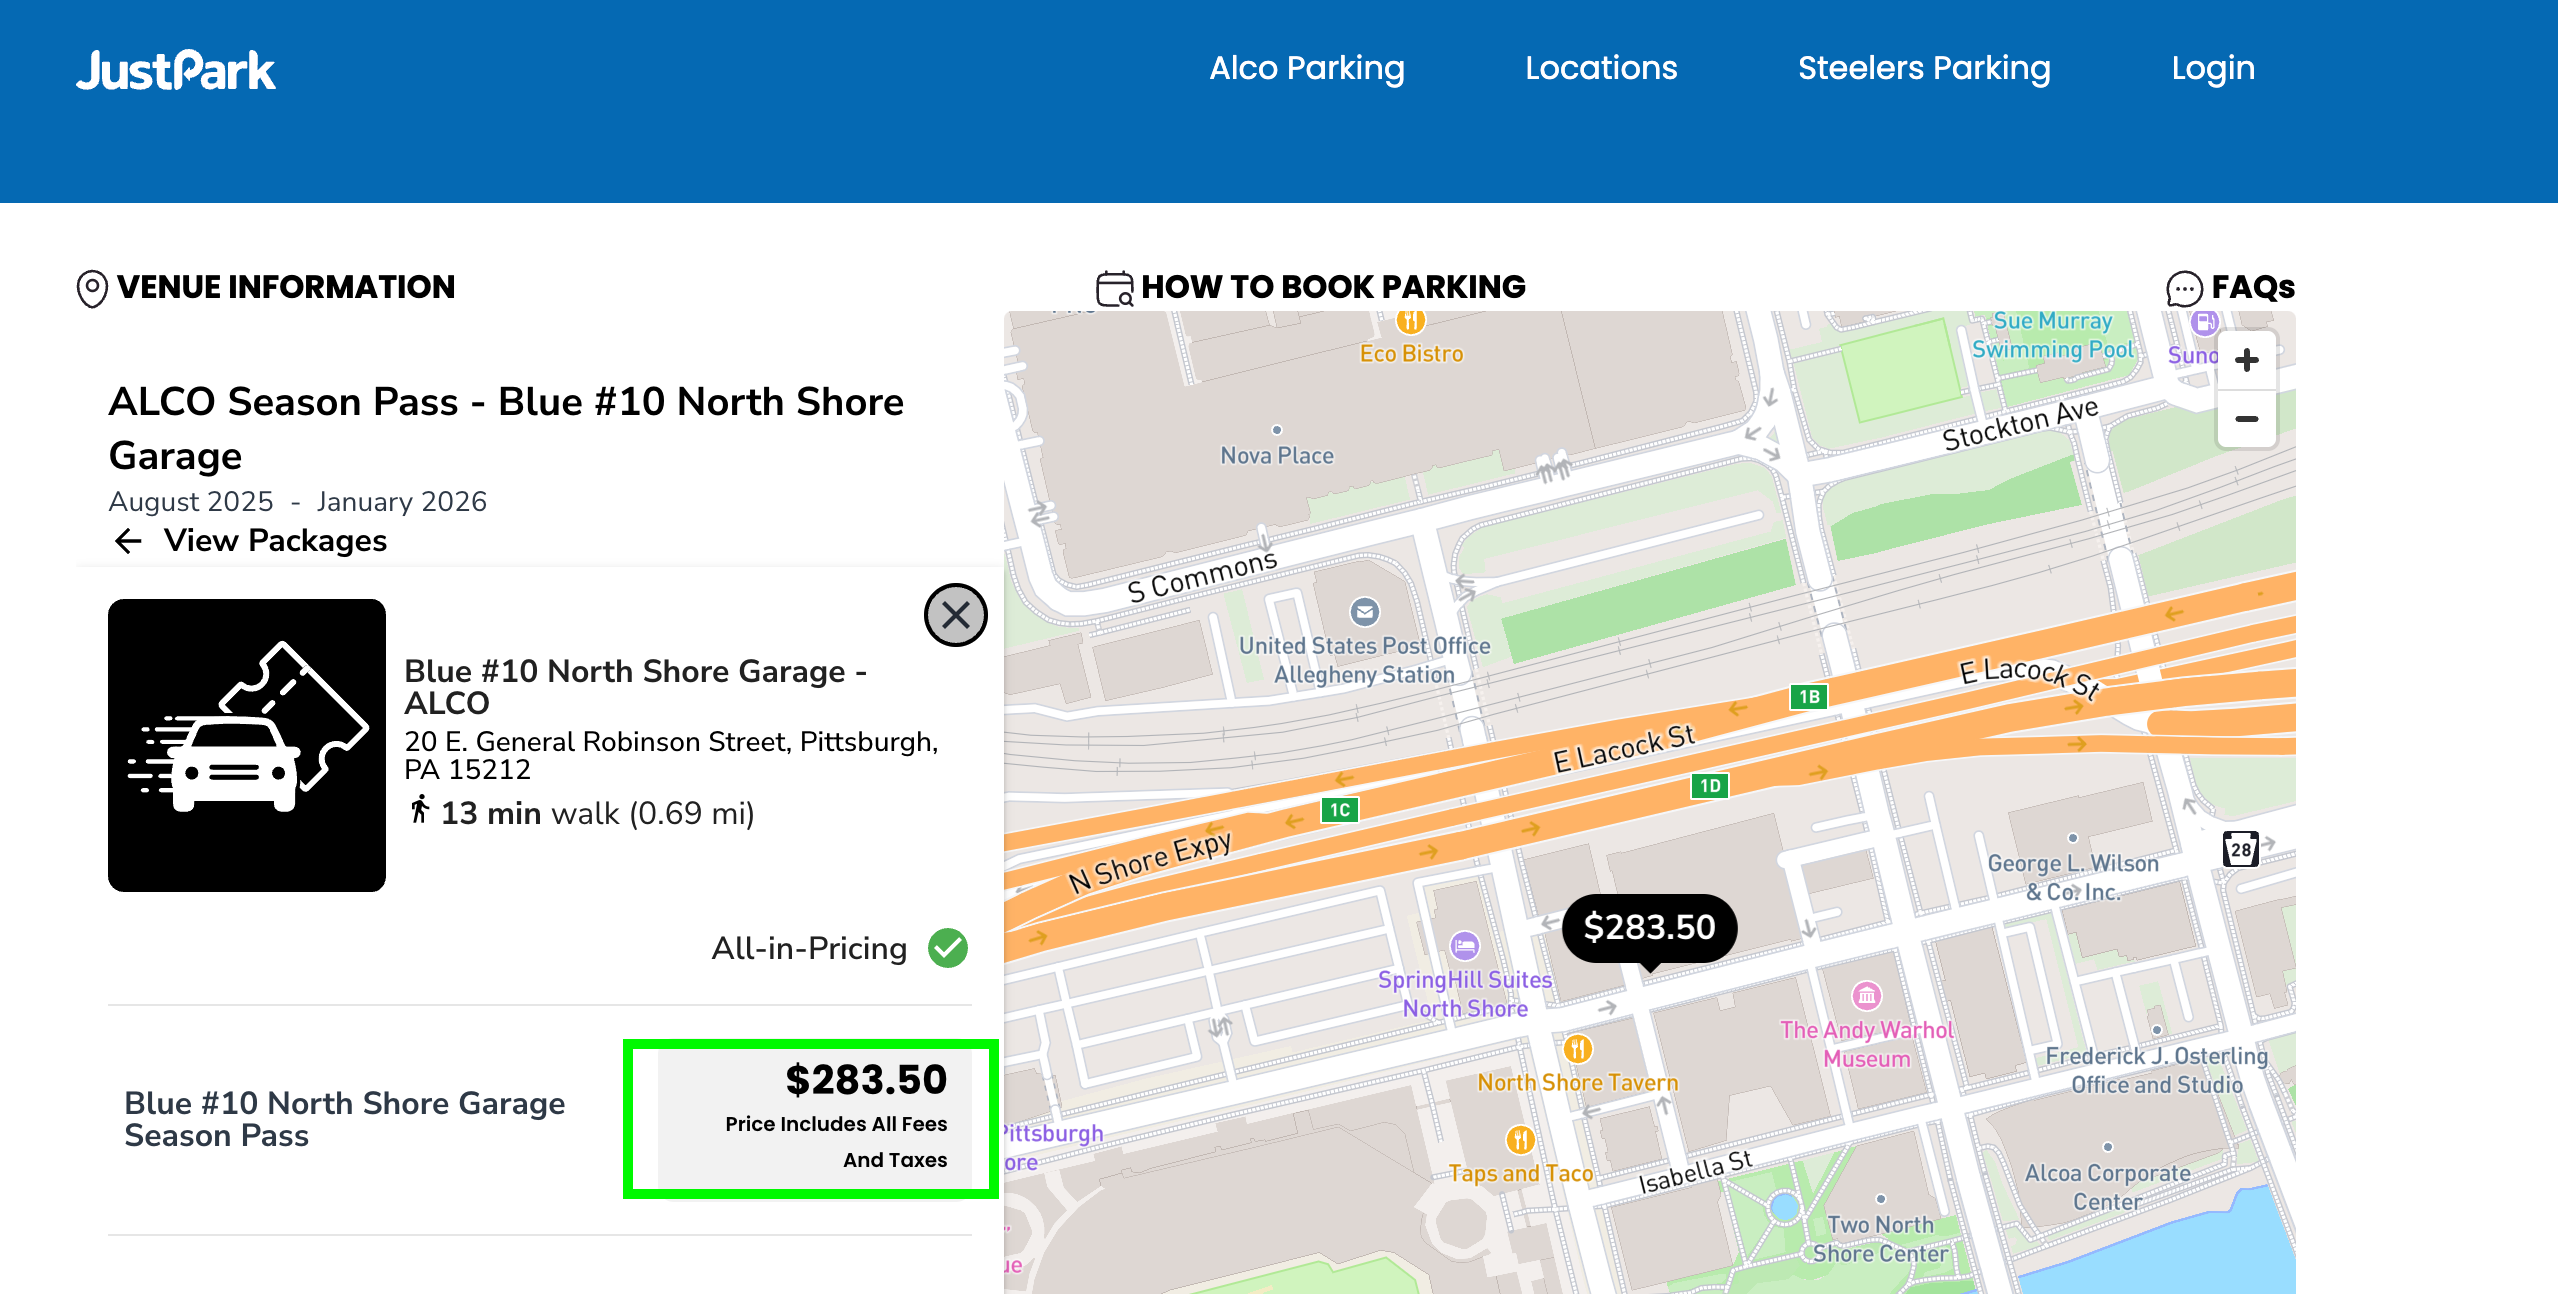Viewport: 2558px width, 1294px height.
Task: Close the garage details card
Action: pos(955,615)
